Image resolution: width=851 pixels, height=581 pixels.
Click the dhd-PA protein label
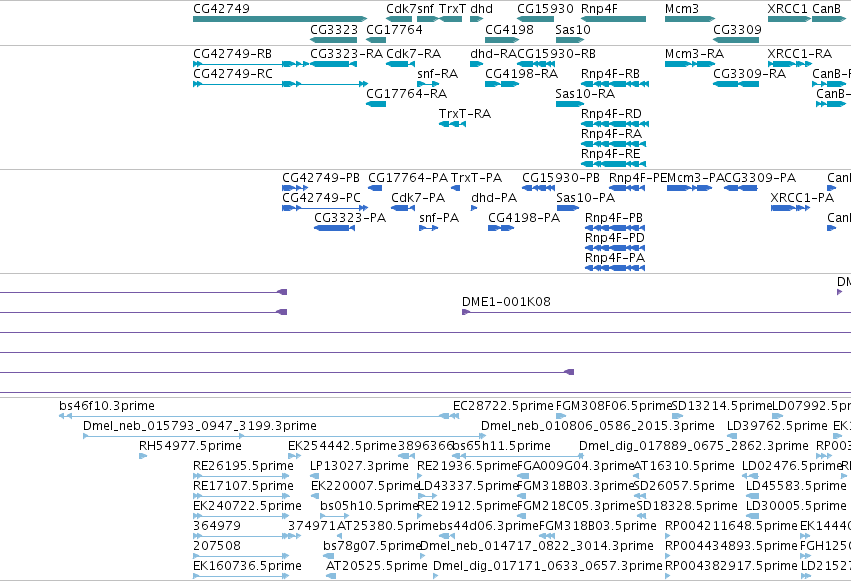coord(494,198)
